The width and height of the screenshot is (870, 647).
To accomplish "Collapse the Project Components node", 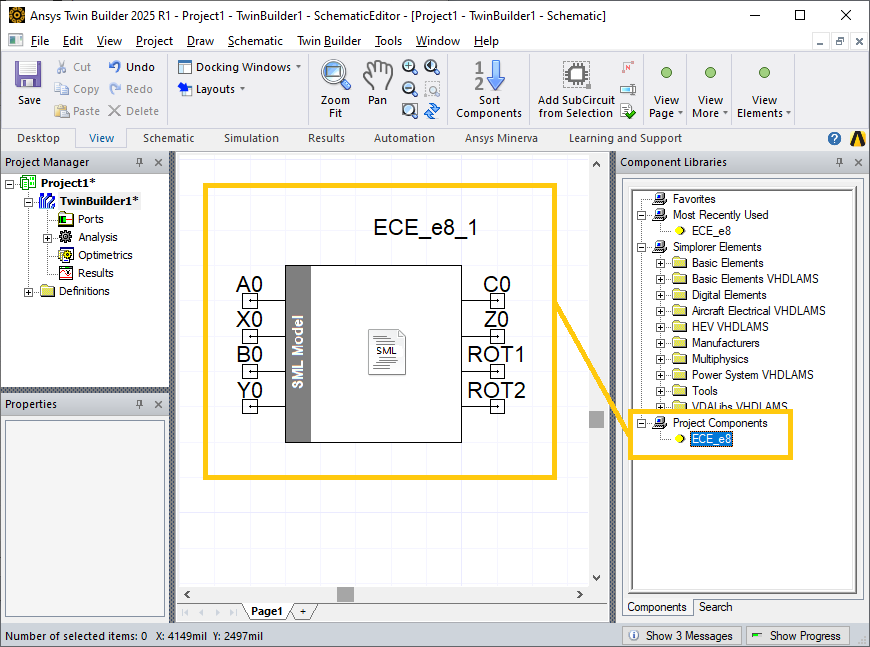I will pos(641,423).
